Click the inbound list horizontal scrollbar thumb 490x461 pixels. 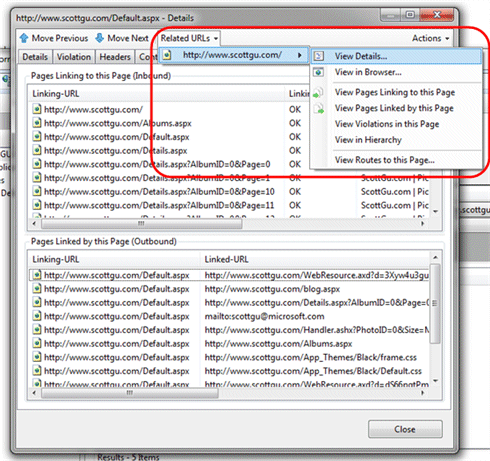[141, 224]
